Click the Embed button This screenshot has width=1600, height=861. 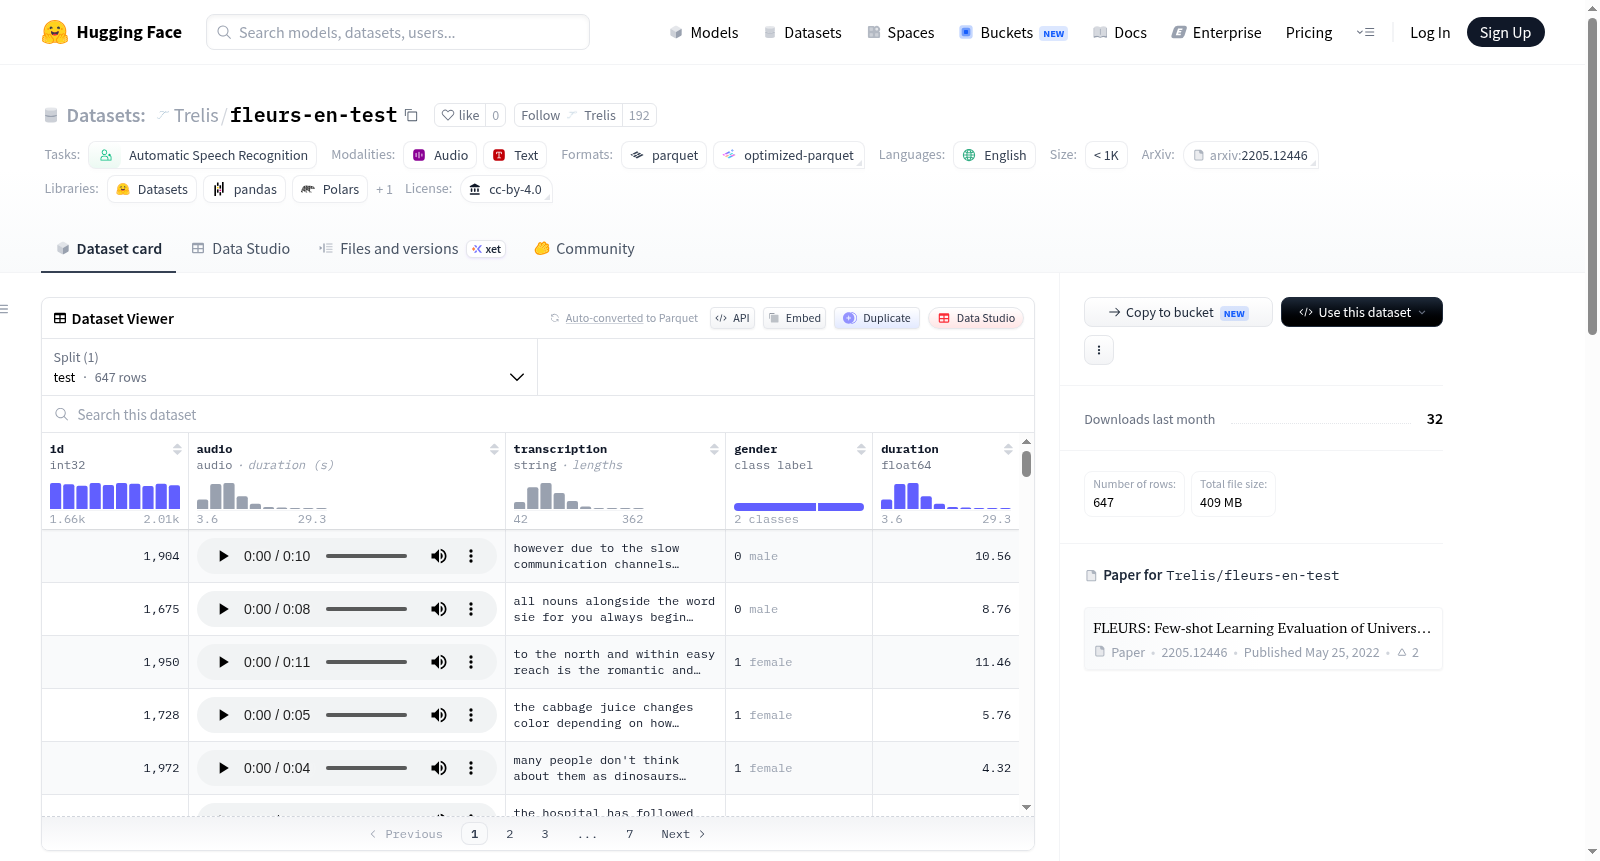coord(794,318)
